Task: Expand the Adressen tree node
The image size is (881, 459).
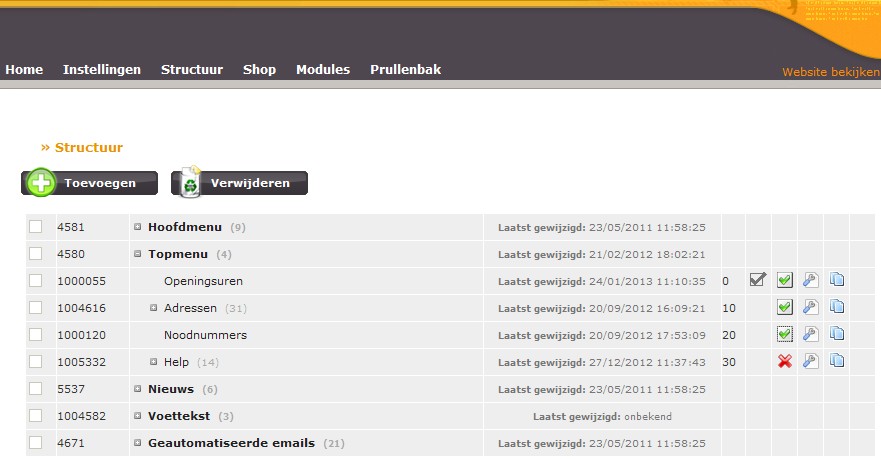Action: pos(153,308)
